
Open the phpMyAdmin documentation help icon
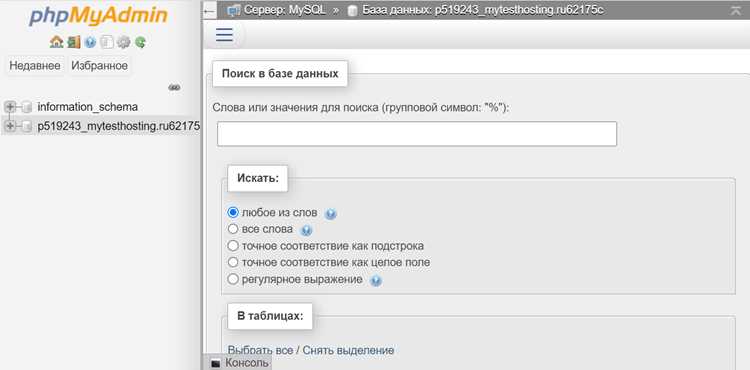[90, 43]
